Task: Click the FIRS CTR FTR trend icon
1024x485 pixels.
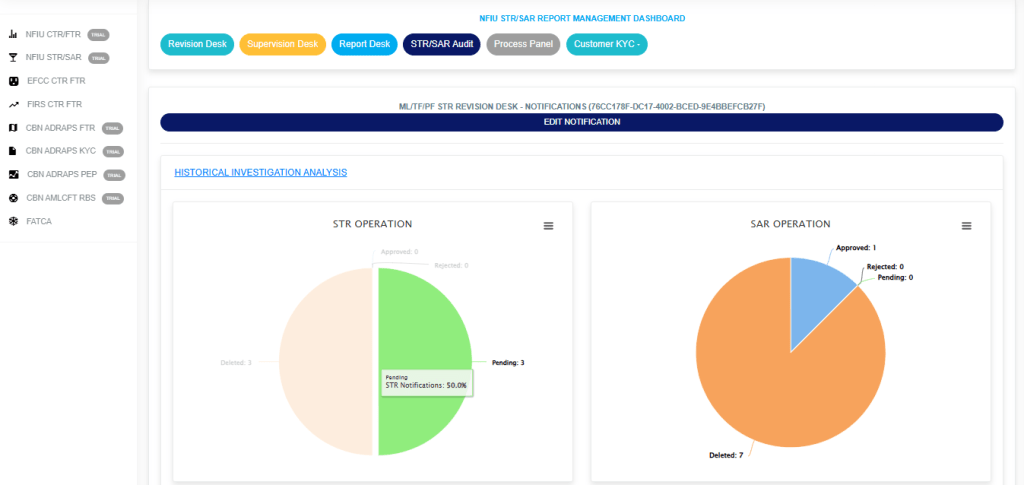Action: [x=13, y=104]
